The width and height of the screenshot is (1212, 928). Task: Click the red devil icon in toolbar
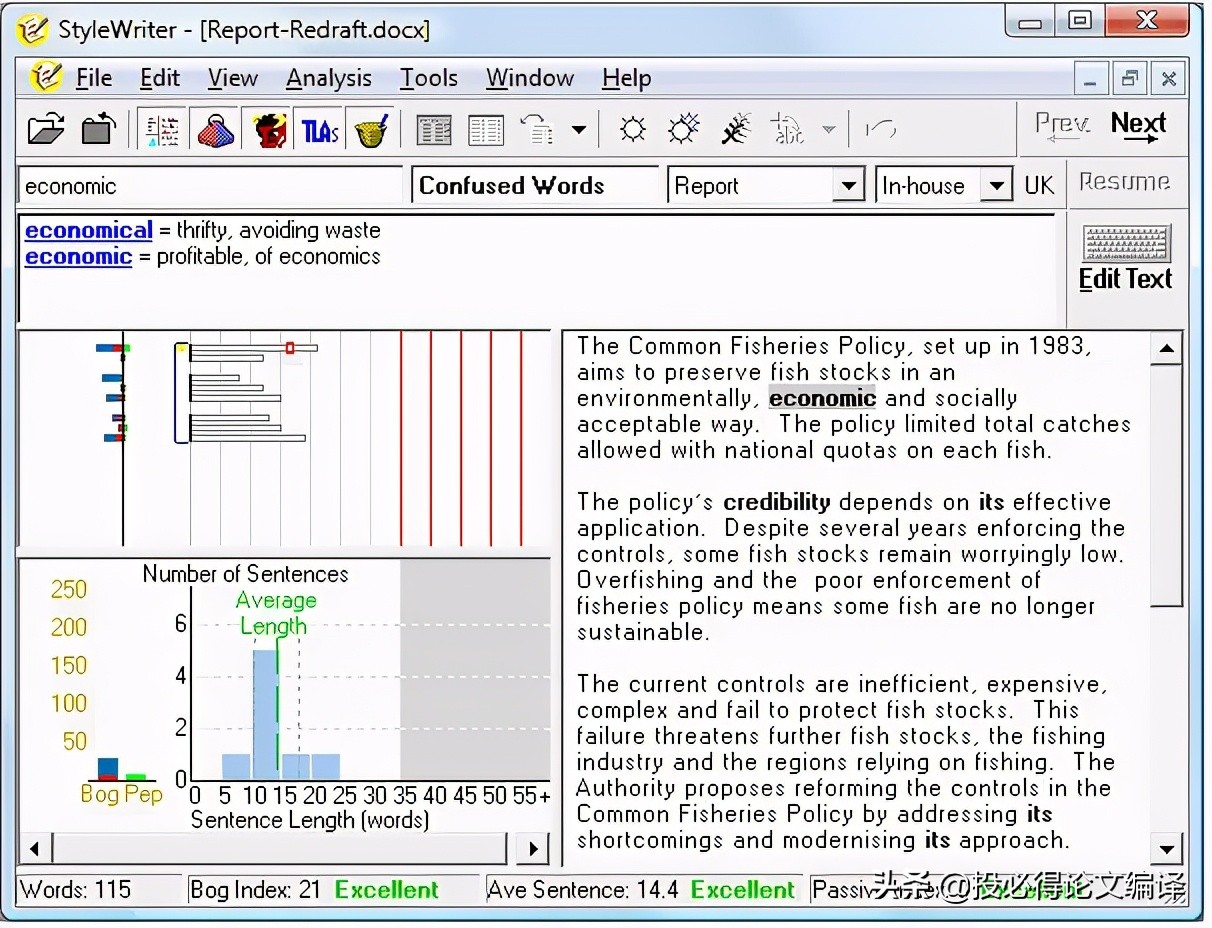(x=268, y=129)
